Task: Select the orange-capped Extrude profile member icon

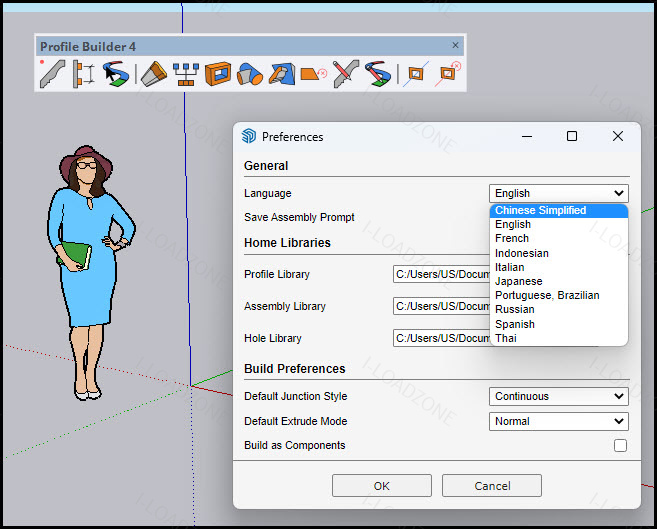Action: 154,74
